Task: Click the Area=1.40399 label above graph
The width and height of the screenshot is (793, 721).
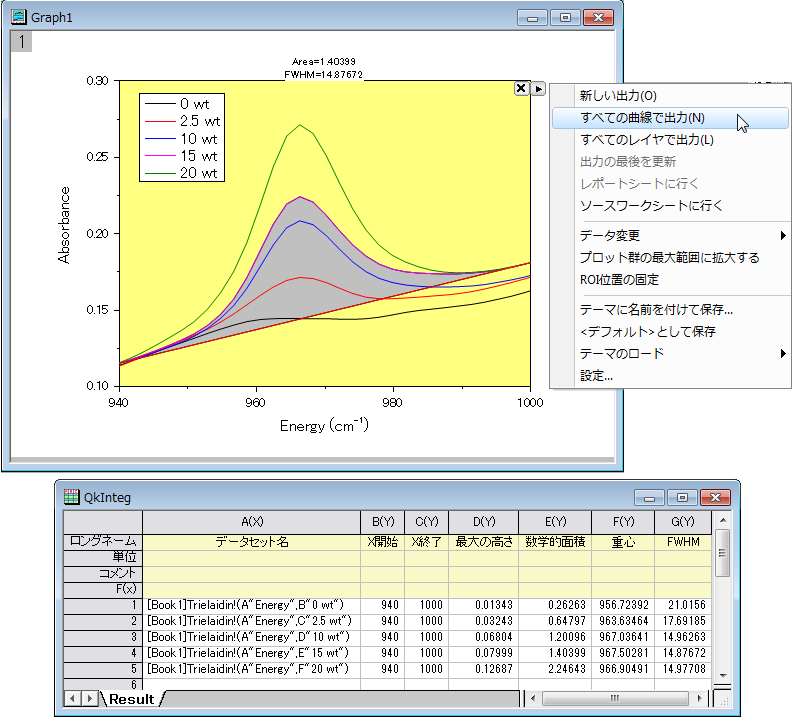Action: coord(324,62)
